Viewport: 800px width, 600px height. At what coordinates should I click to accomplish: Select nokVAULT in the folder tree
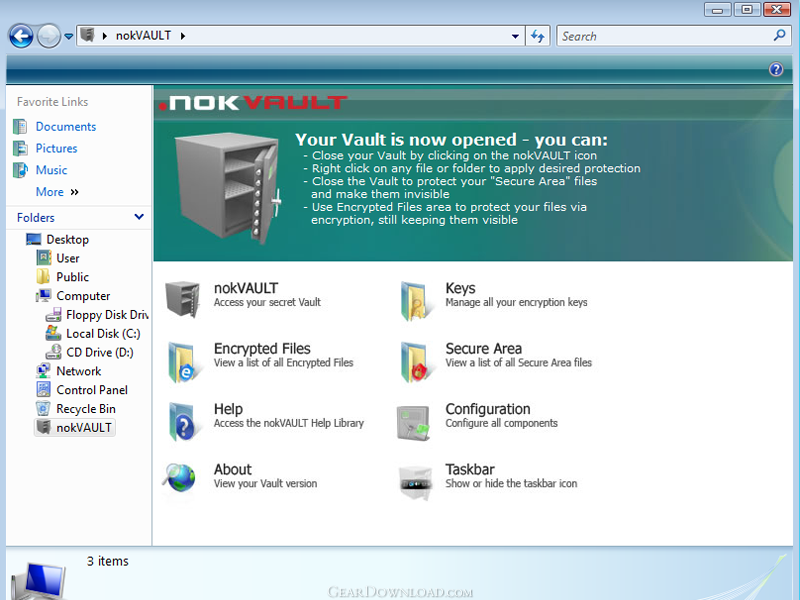pyautogui.click(x=84, y=428)
